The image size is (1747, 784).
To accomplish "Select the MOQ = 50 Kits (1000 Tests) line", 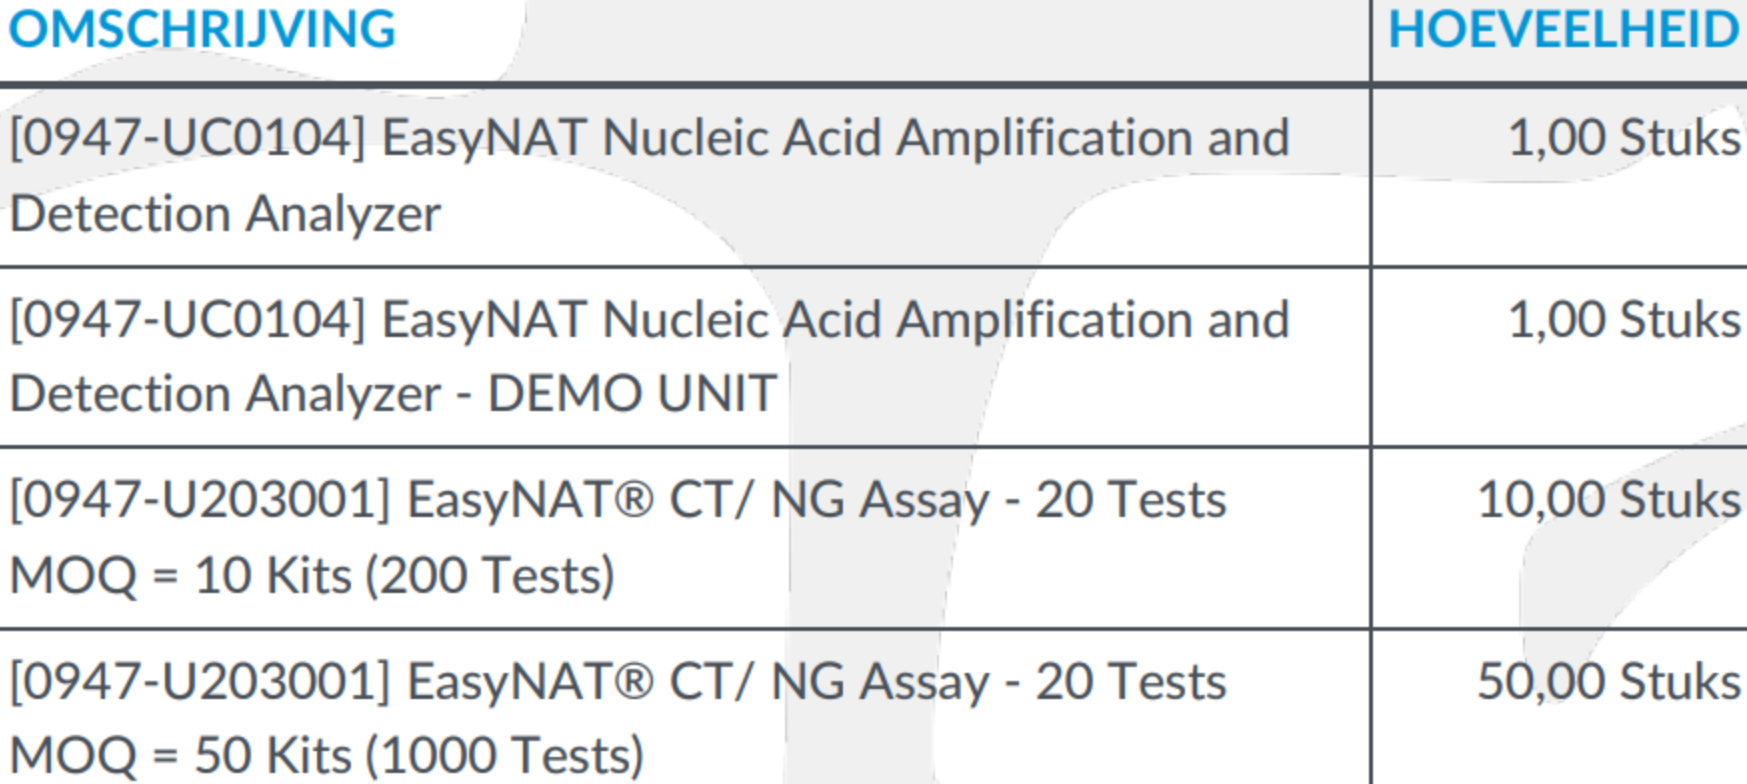I will click(x=326, y=755).
